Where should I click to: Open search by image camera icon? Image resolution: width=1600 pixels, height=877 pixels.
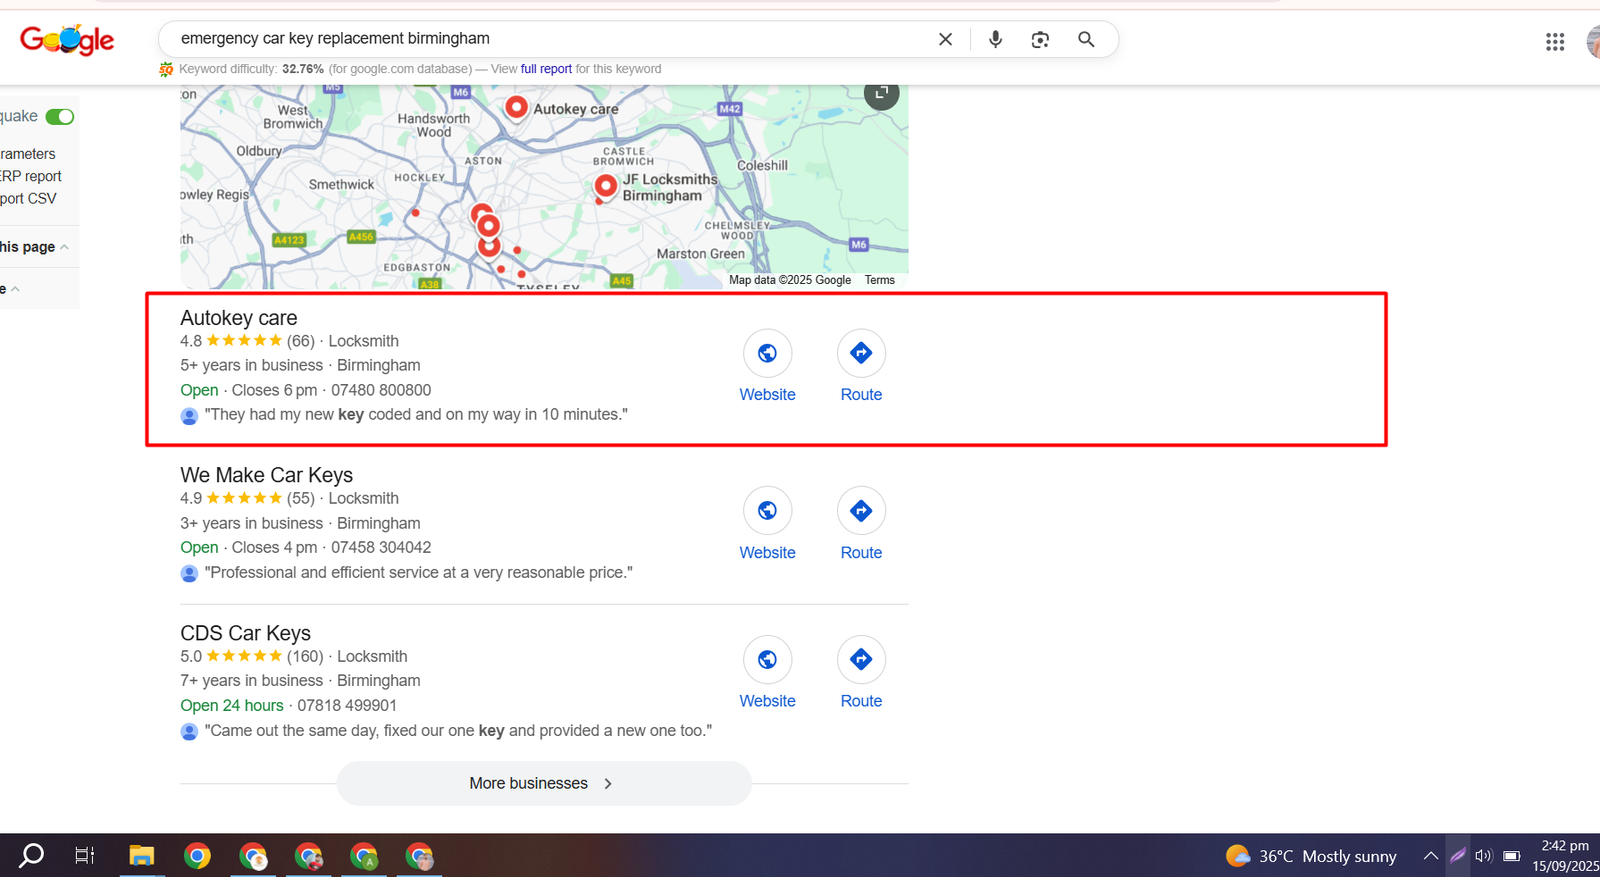1040,39
